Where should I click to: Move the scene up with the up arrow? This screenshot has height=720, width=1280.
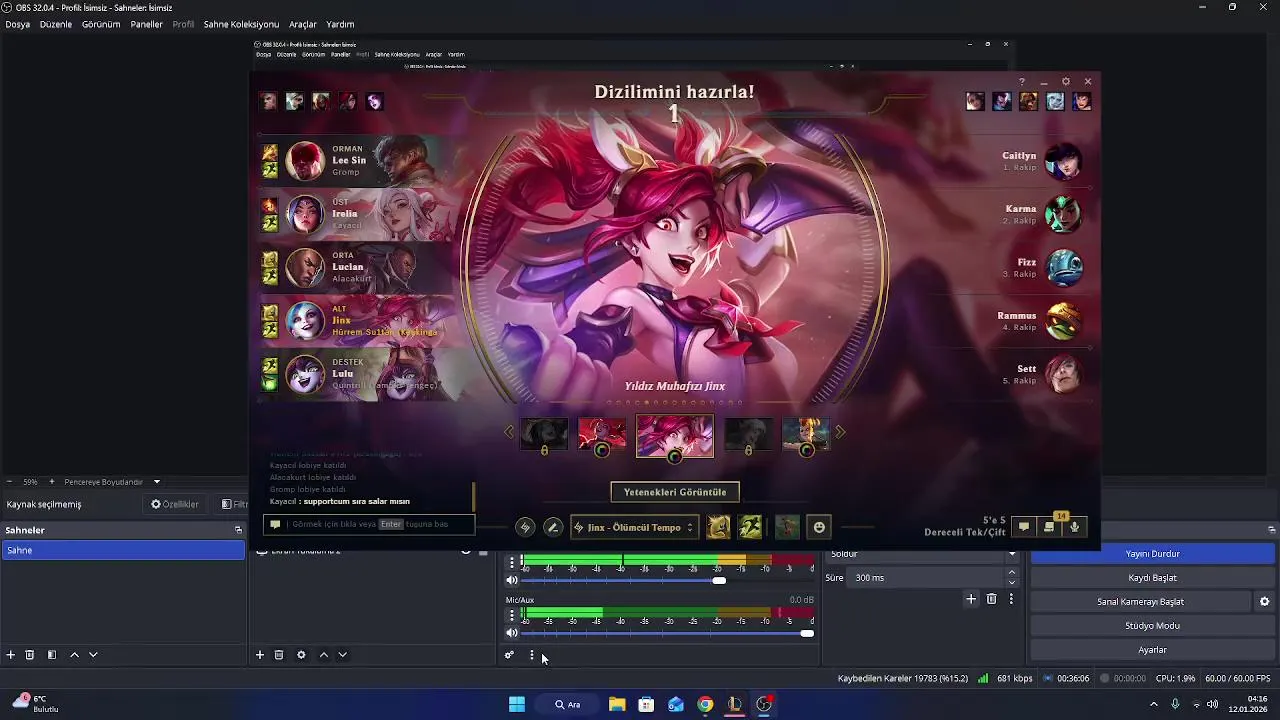coord(74,655)
